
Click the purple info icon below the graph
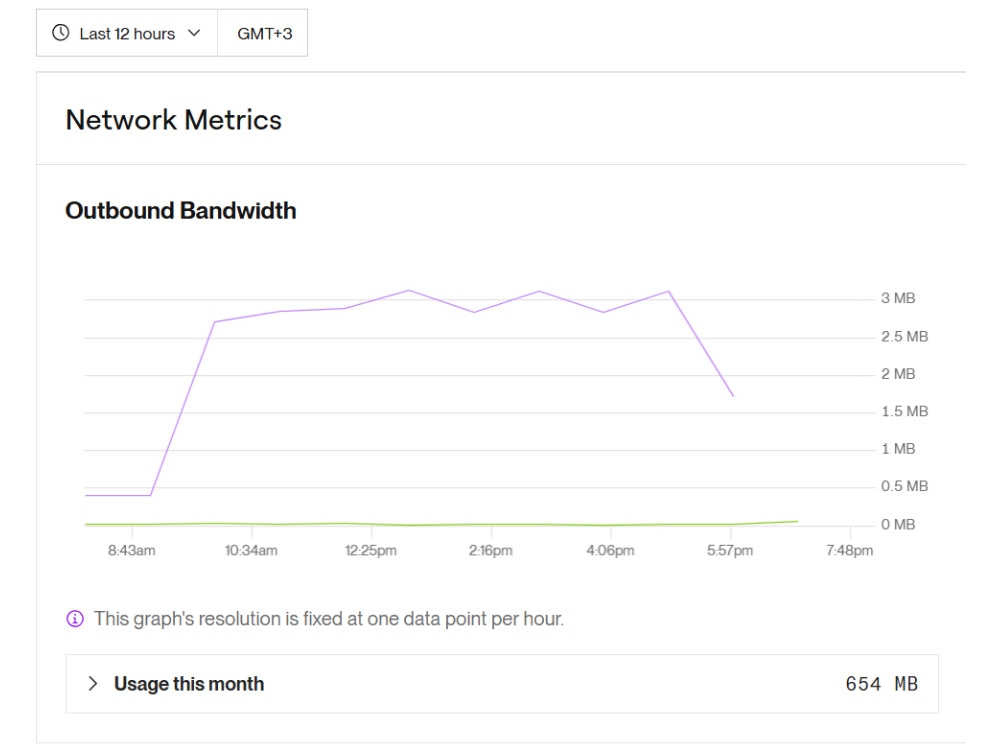click(x=75, y=619)
